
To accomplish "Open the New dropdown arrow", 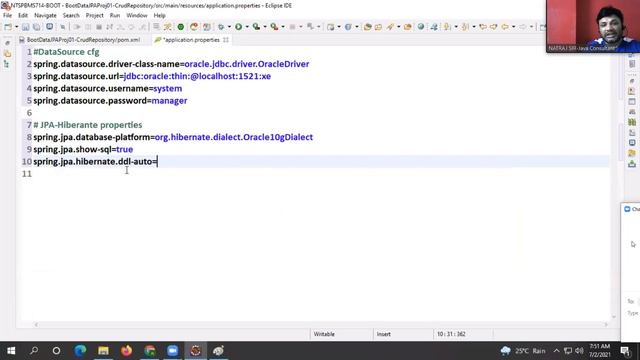I will click(16, 27).
